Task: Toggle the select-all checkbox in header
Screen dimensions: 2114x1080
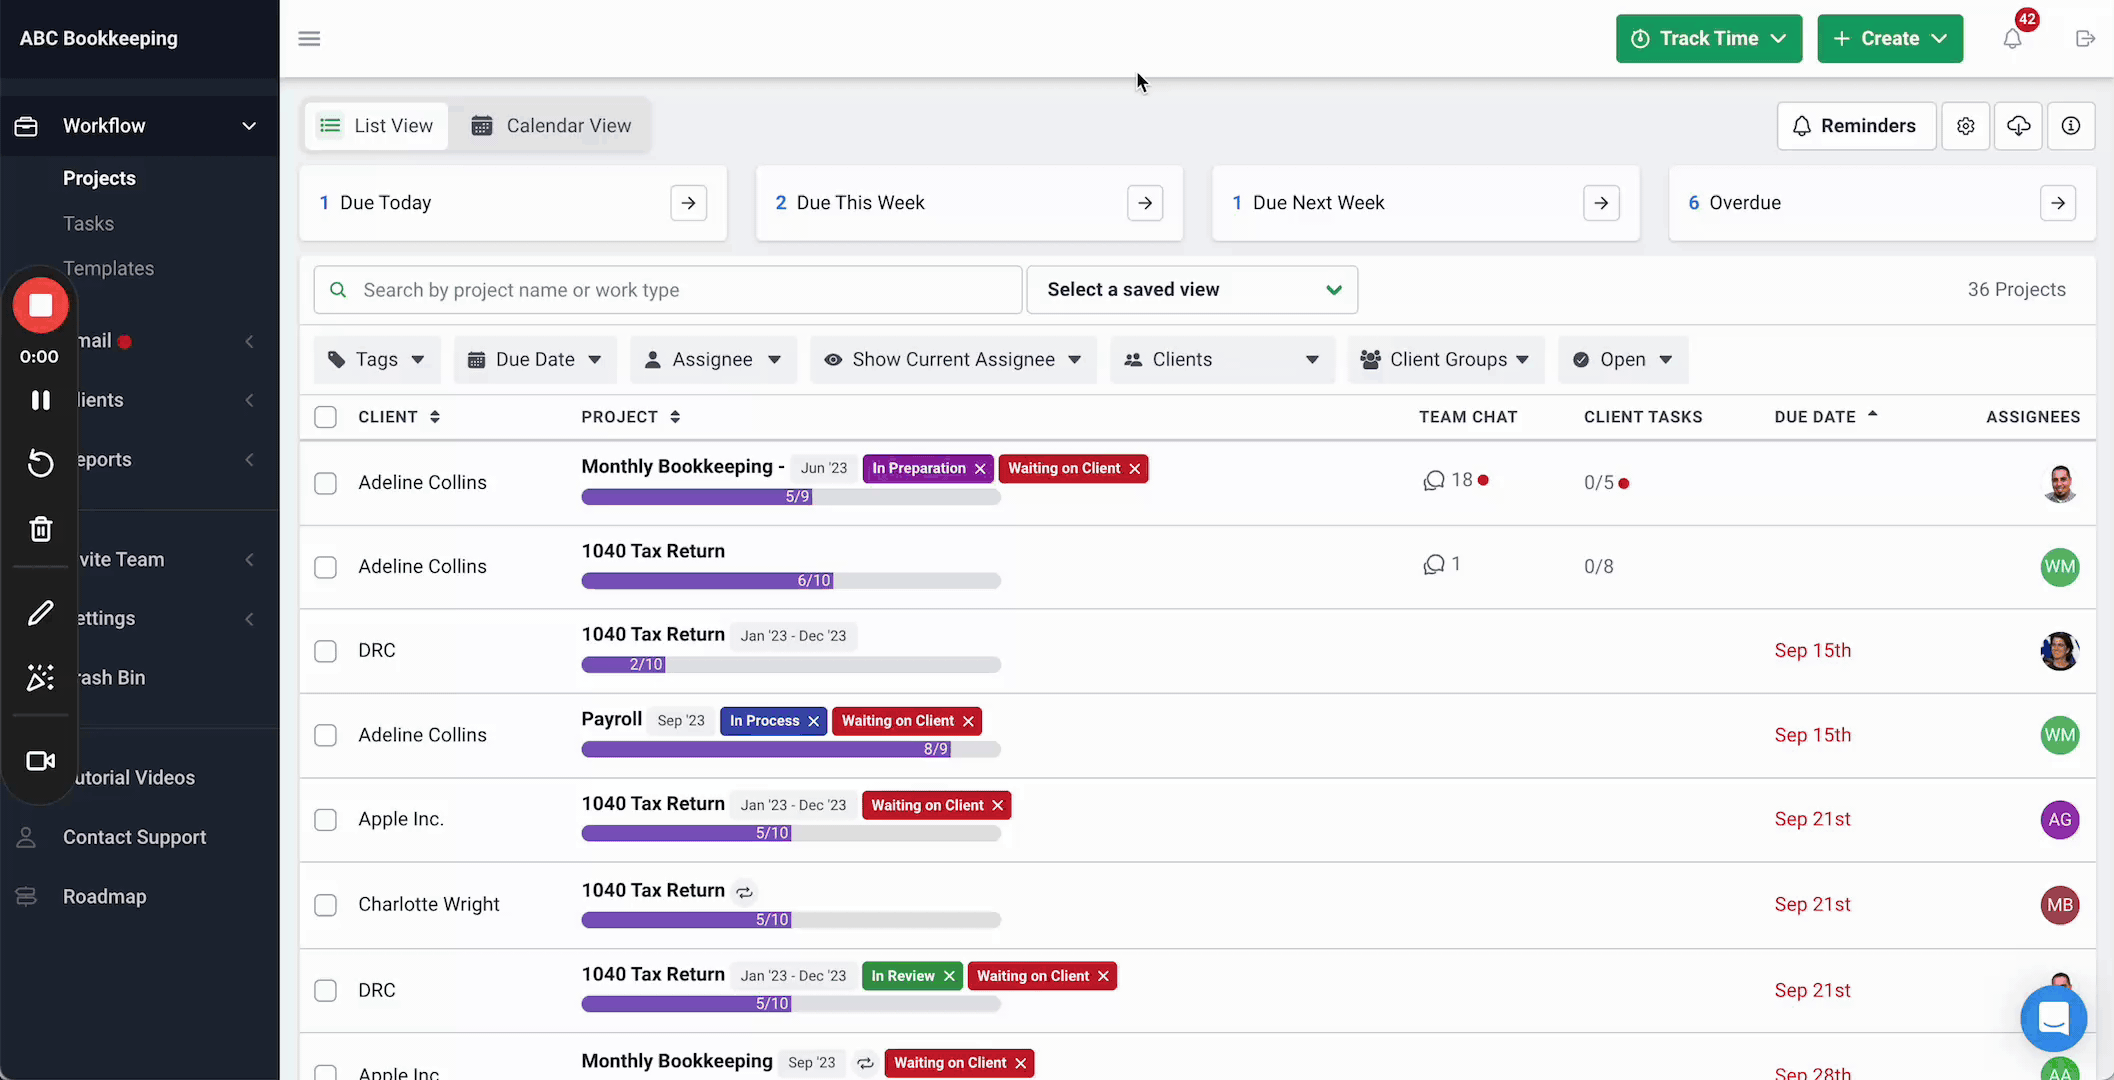Action: (326, 417)
